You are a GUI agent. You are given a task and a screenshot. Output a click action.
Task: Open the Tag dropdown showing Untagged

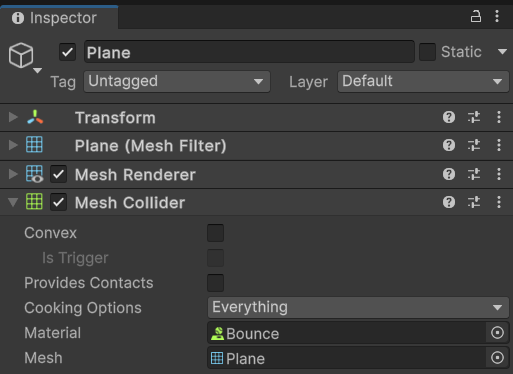(x=177, y=81)
